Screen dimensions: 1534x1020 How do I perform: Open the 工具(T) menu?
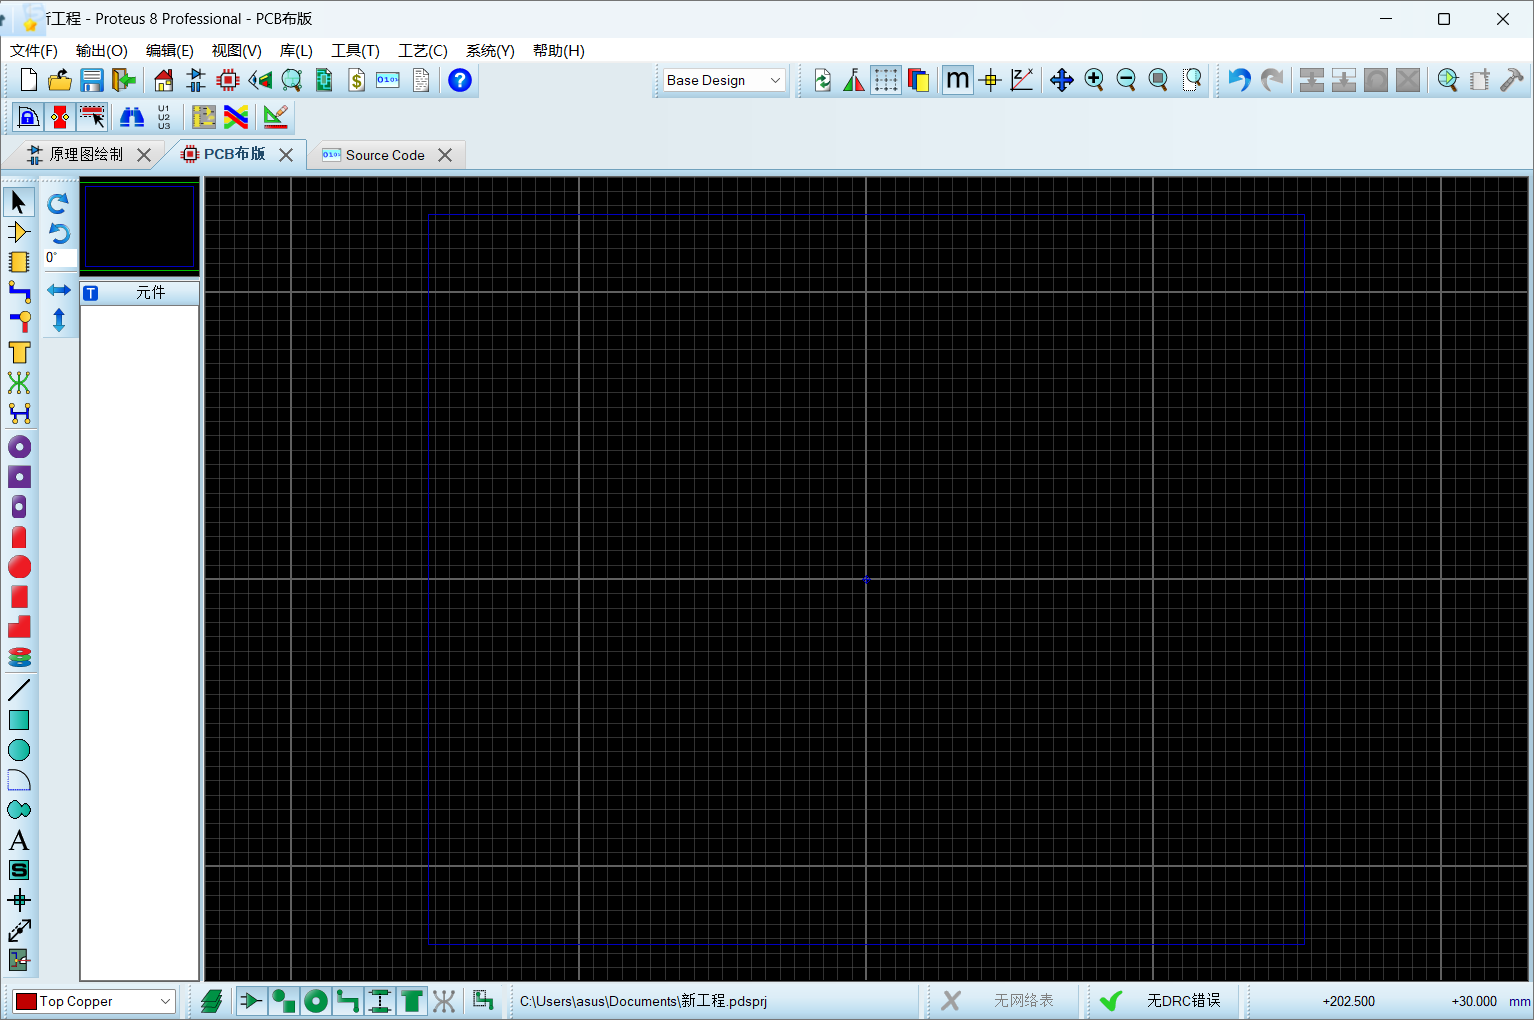click(356, 51)
